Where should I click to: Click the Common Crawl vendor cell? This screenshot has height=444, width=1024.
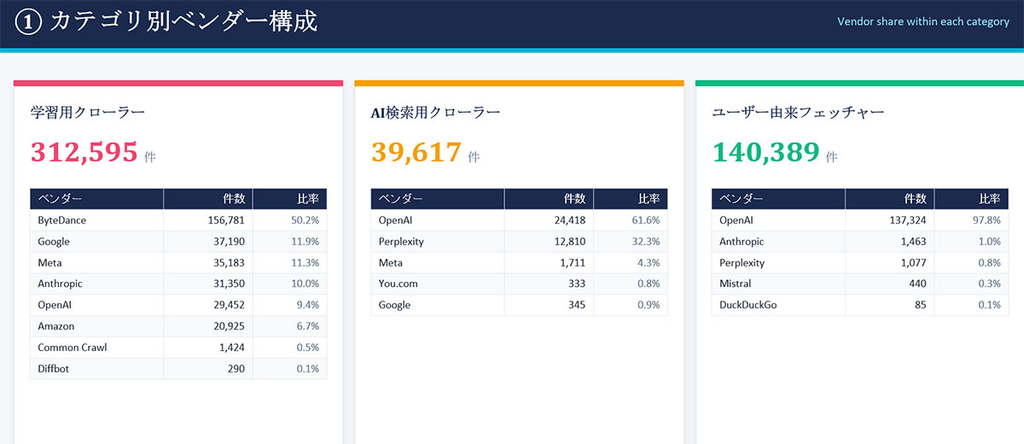click(97, 347)
